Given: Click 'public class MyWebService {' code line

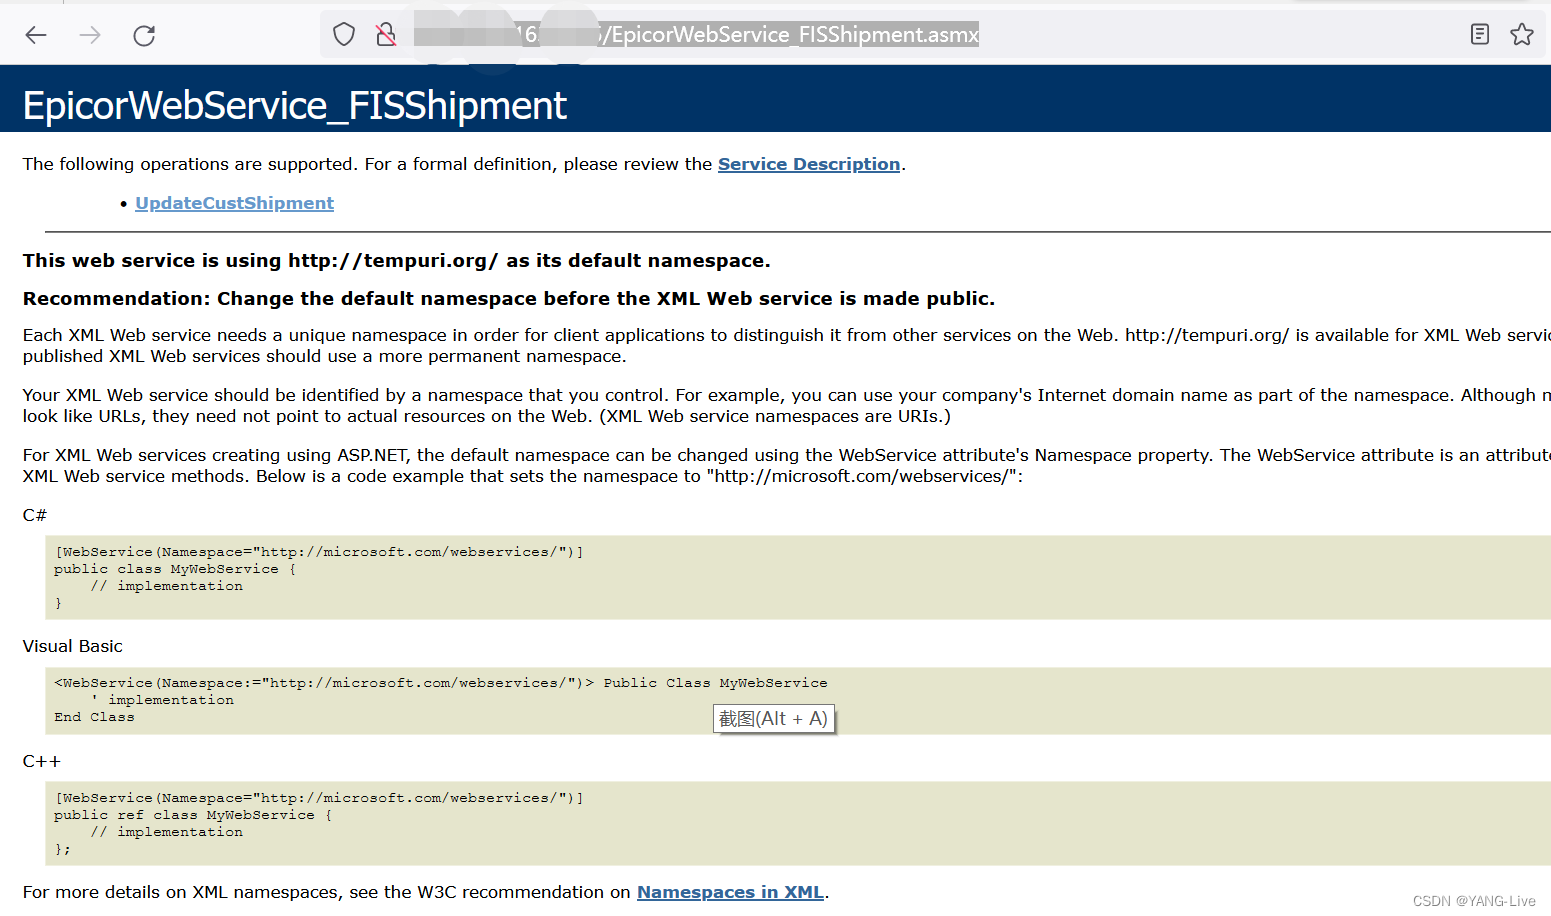Looking at the screenshot, I should [x=175, y=569].
